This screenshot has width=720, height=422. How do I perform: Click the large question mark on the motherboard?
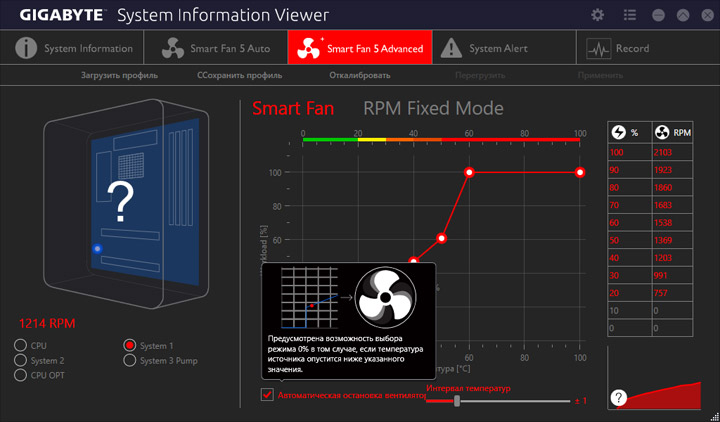click(120, 202)
